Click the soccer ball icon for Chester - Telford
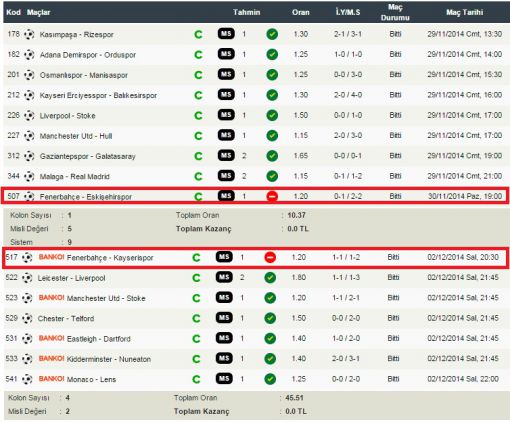 [x=27, y=318]
